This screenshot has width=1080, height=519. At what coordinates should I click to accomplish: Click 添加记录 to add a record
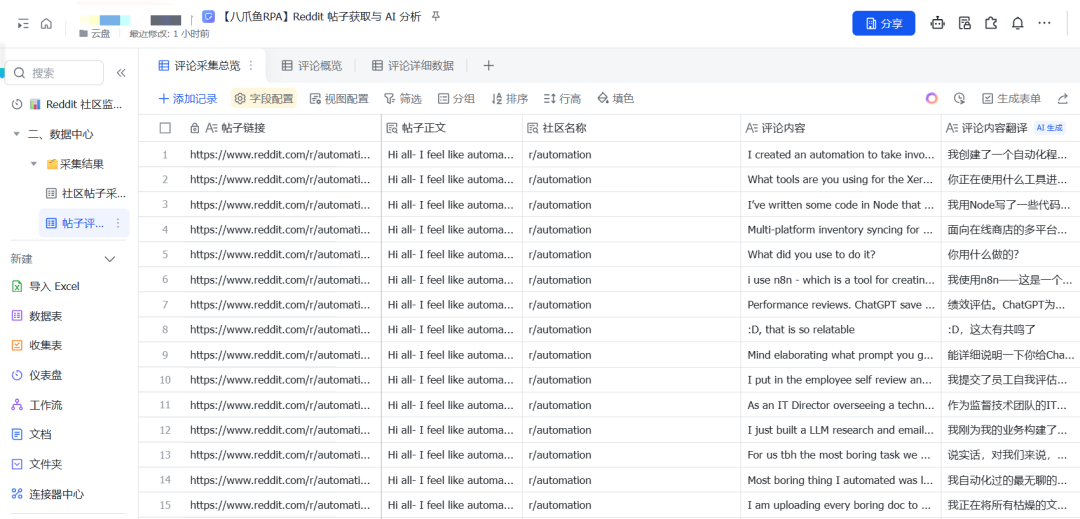pyautogui.click(x=187, y=99)
